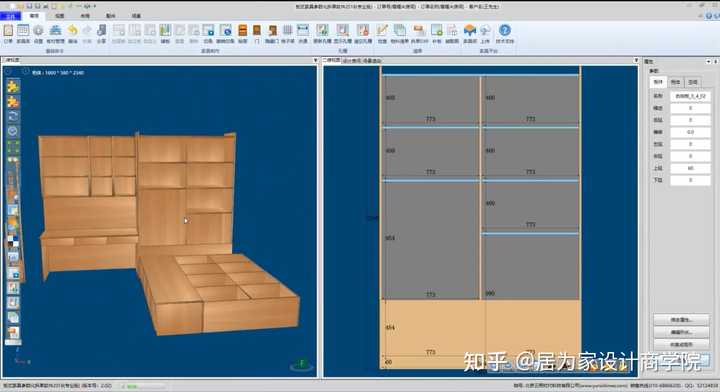
Task: Select the pencil edit icon in the ribbon
Action: tap(382, 31)
